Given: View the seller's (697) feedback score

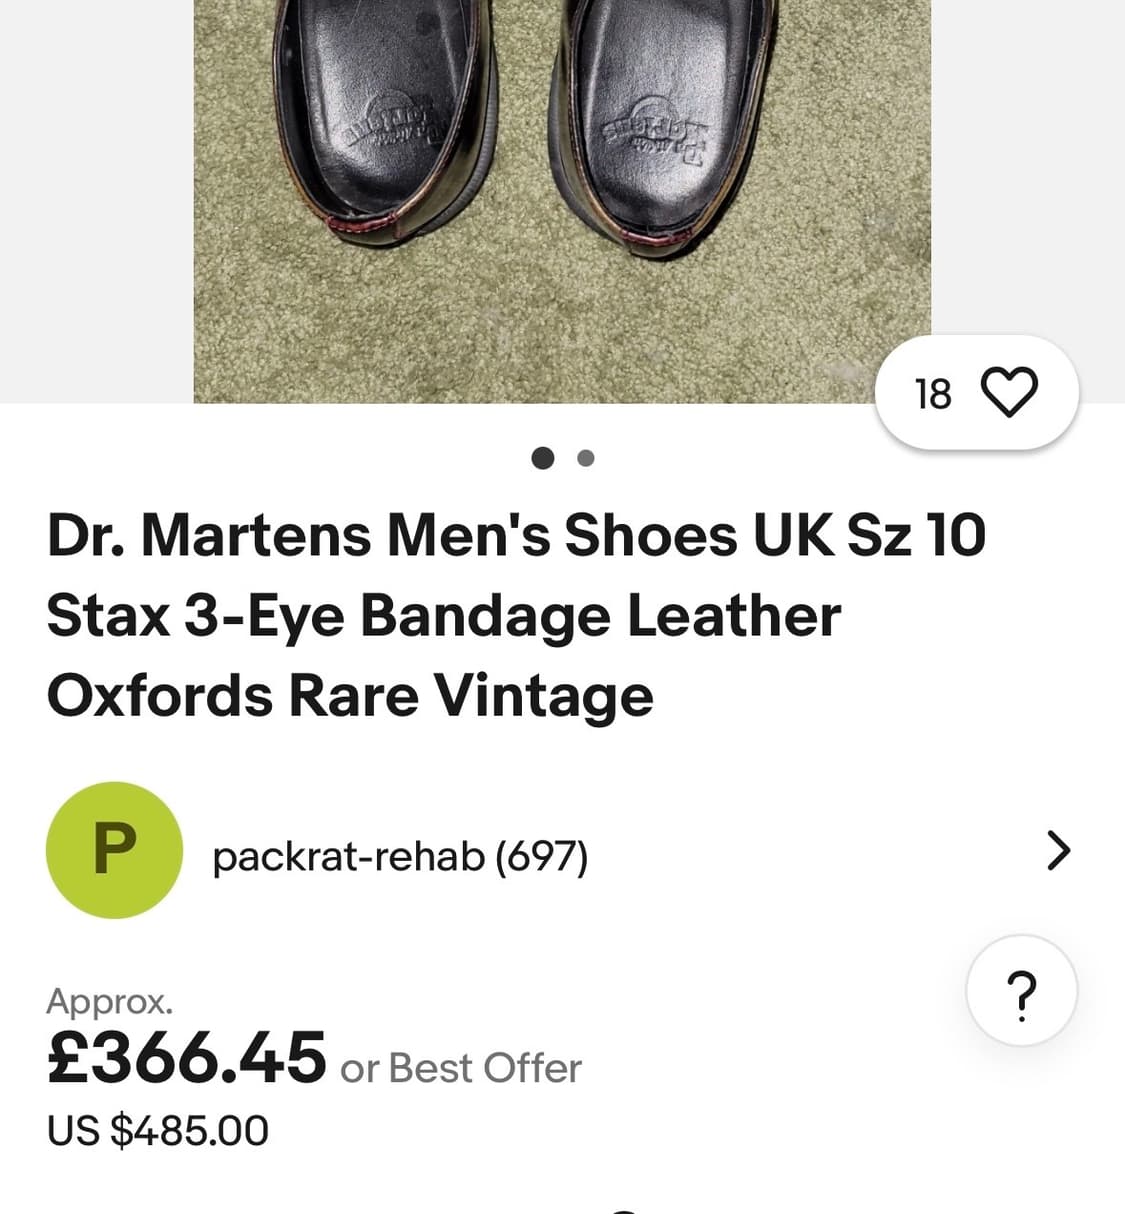Looking at the screenshot, I should point(542,856).
